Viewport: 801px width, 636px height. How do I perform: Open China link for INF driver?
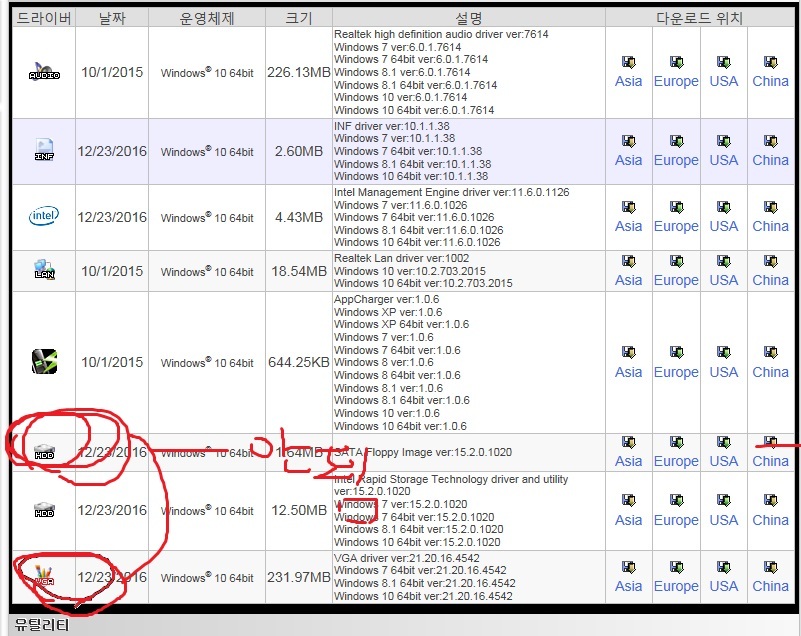pos(770,160)
